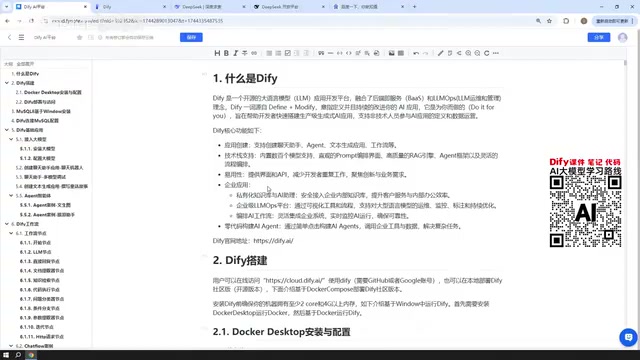Viewport: 640px width, 360px height.
Task: Toggle italic formatting in editor toolbar
Action: click(x=236, y=53)
